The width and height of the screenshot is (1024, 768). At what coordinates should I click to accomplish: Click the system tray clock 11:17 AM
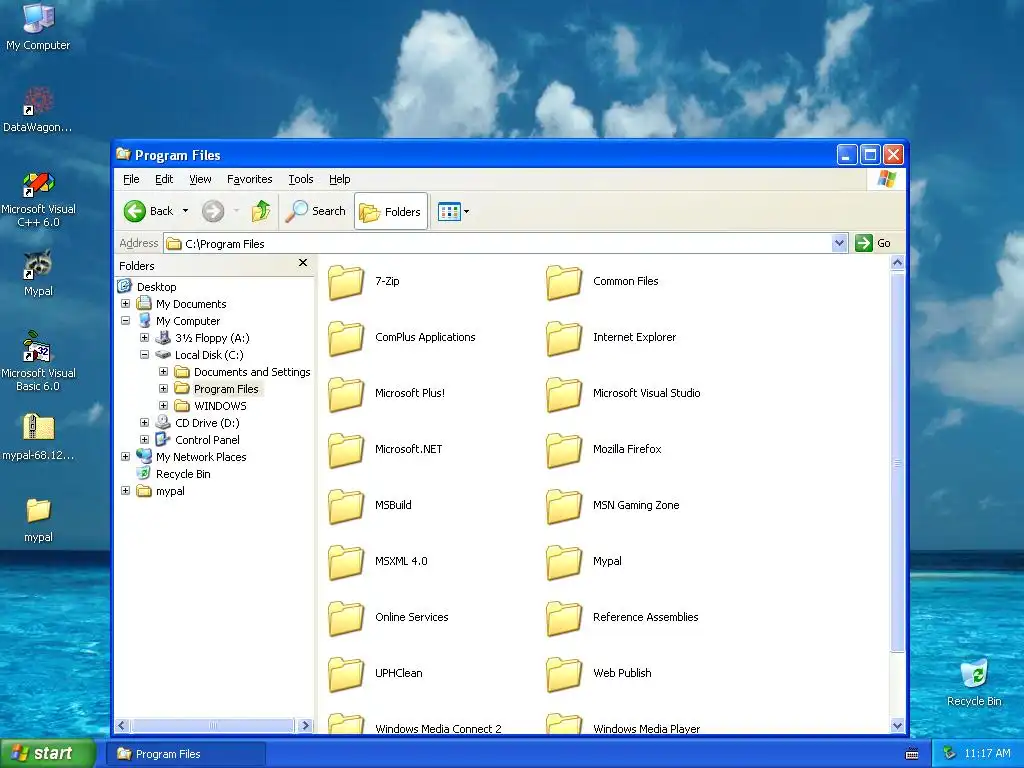tap(987, 754)
